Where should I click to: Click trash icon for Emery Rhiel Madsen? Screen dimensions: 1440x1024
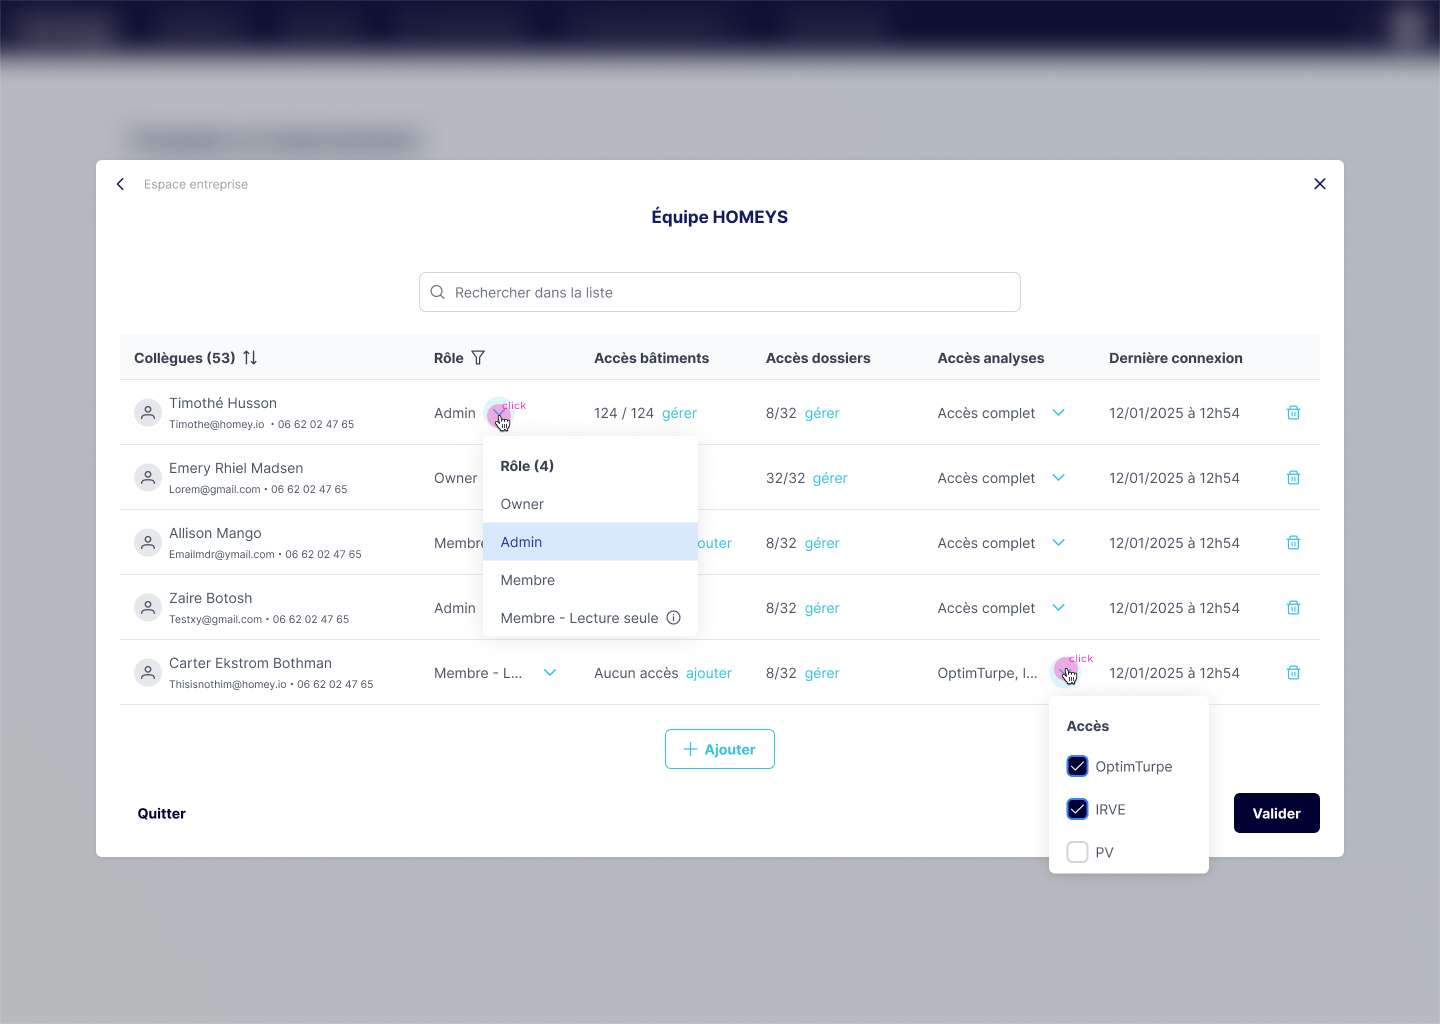(1293, 478)
